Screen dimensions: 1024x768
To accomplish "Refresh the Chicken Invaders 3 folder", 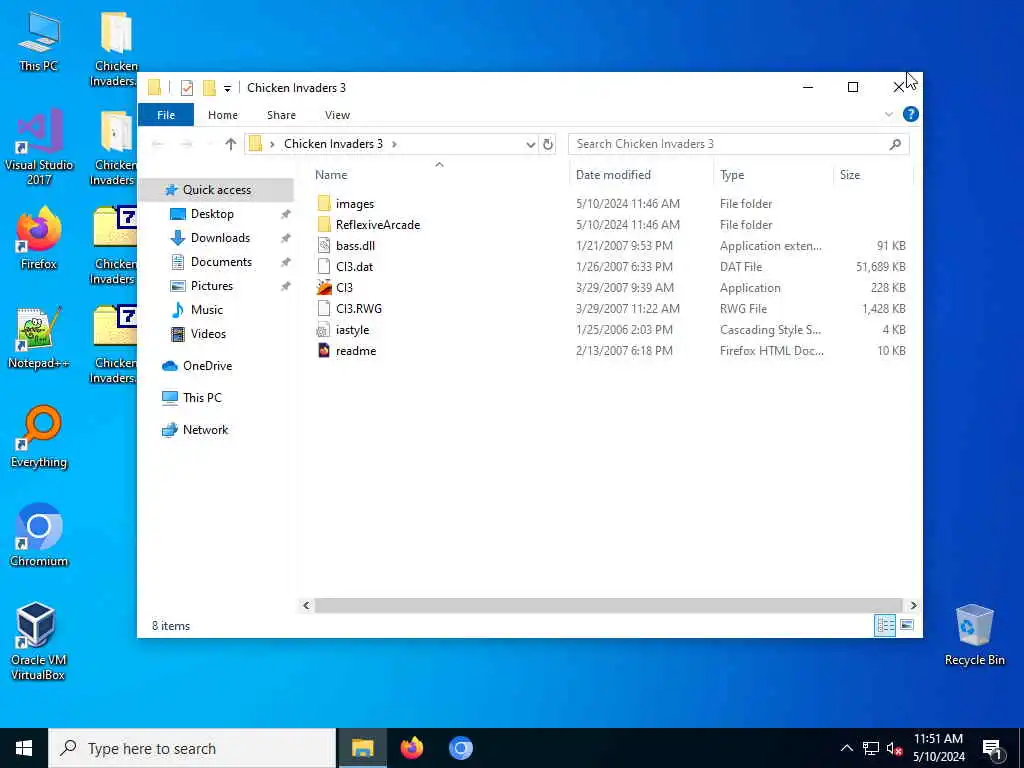I will tap(548, 144).
